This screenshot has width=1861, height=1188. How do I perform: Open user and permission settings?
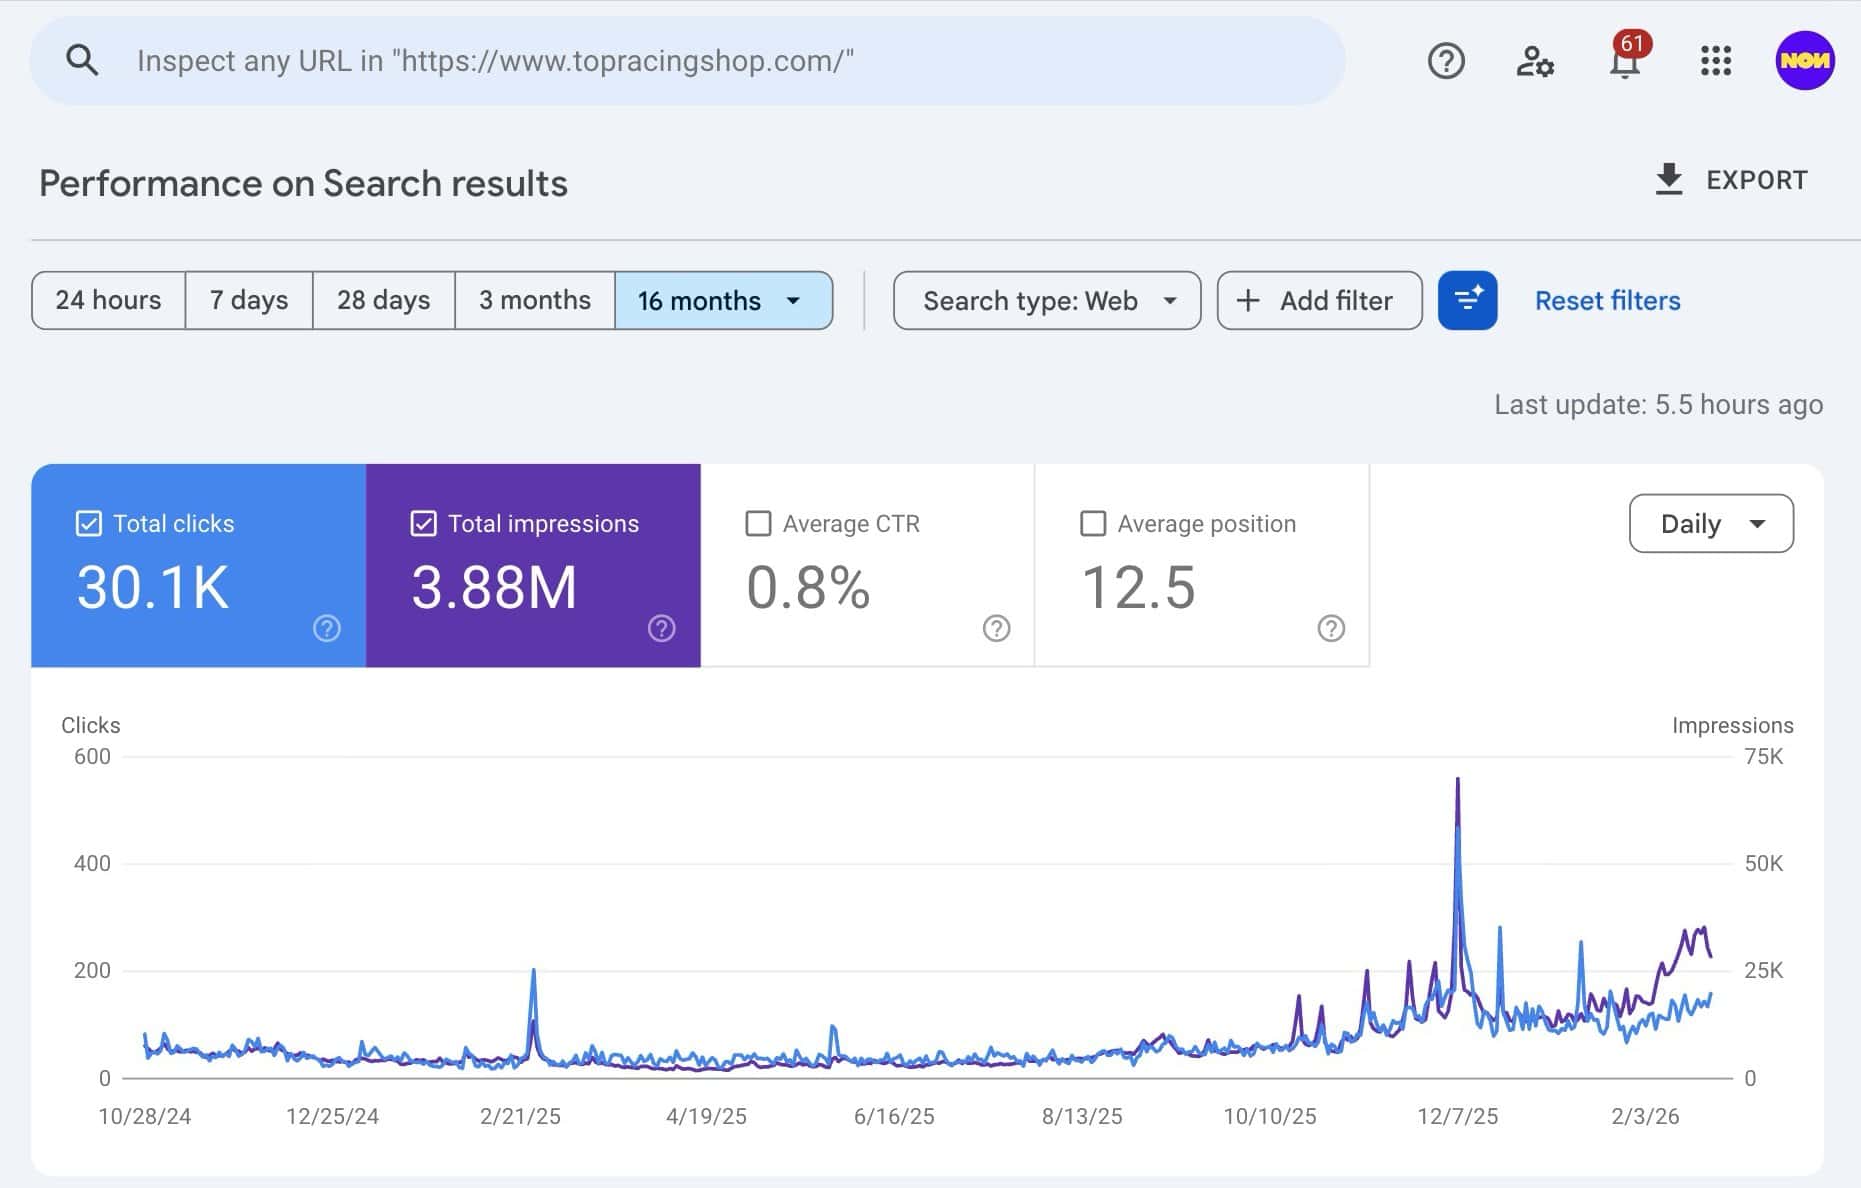click(1535, 60)
